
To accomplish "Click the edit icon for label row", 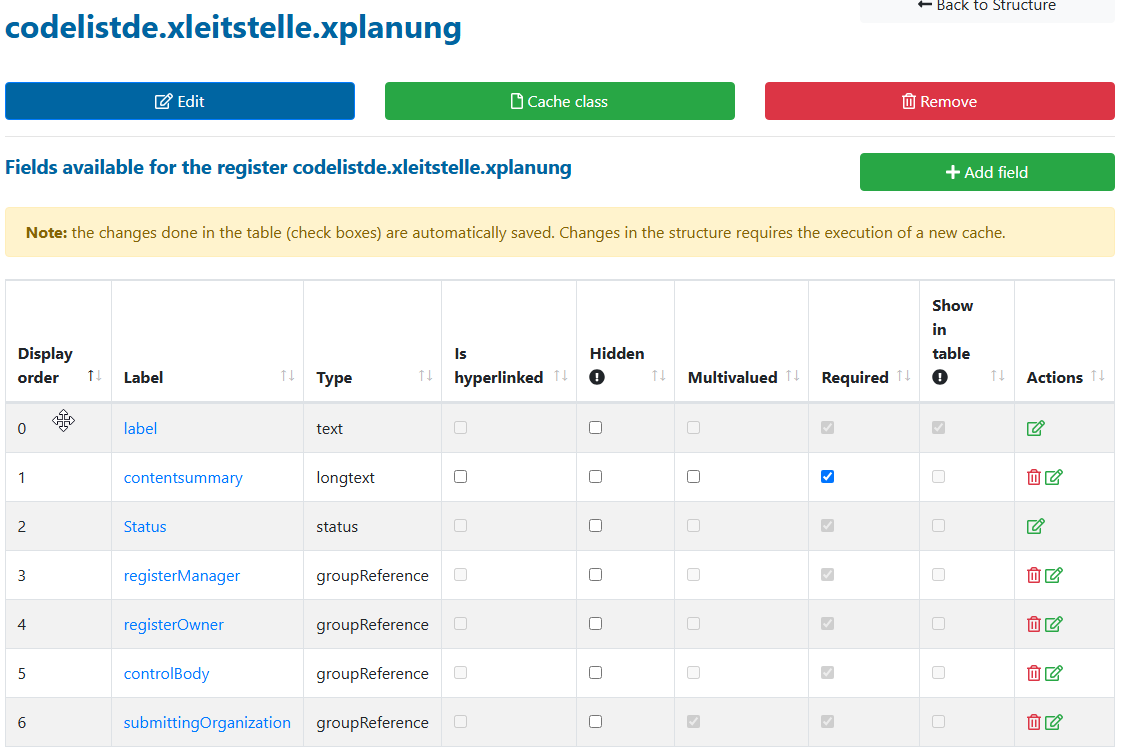I will (1035, 428).
